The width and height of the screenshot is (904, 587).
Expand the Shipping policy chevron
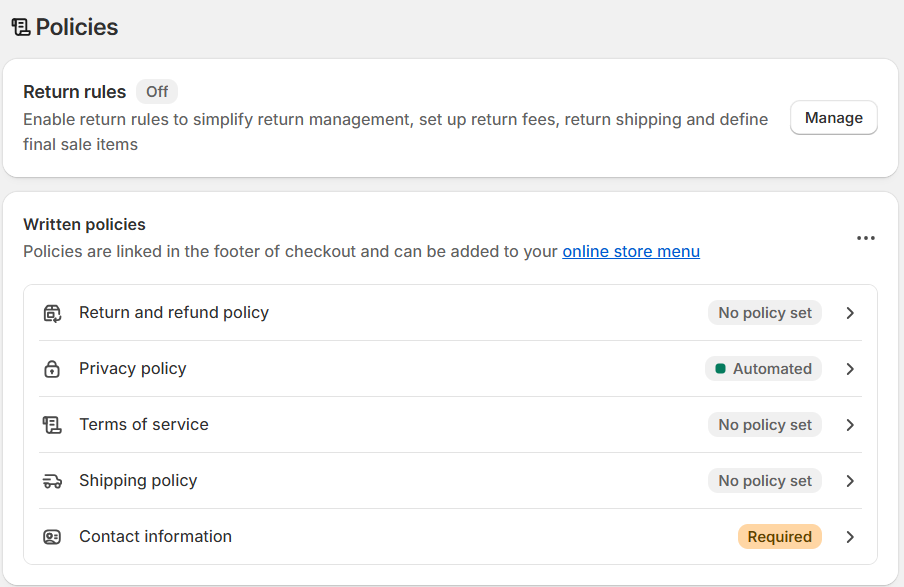point(850,480)
